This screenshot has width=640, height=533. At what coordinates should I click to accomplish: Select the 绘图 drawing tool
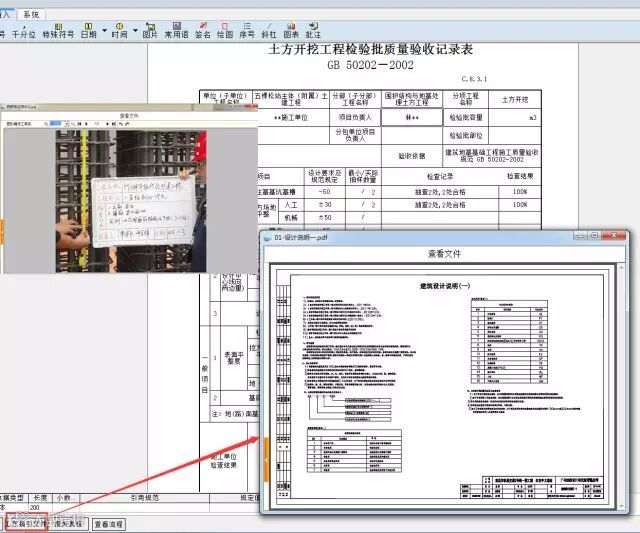[225, 31]
